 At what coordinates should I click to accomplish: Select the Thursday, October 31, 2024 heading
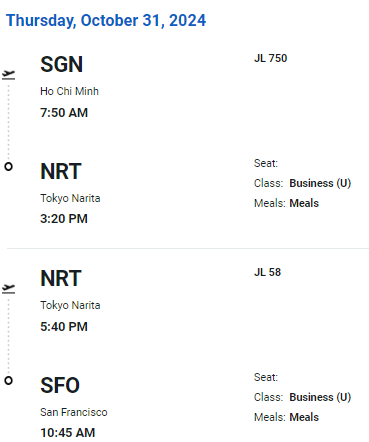pos(106,20)
